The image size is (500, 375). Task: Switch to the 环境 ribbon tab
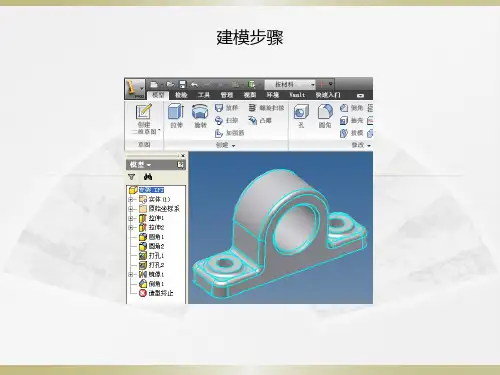click(x=272, y=95)
